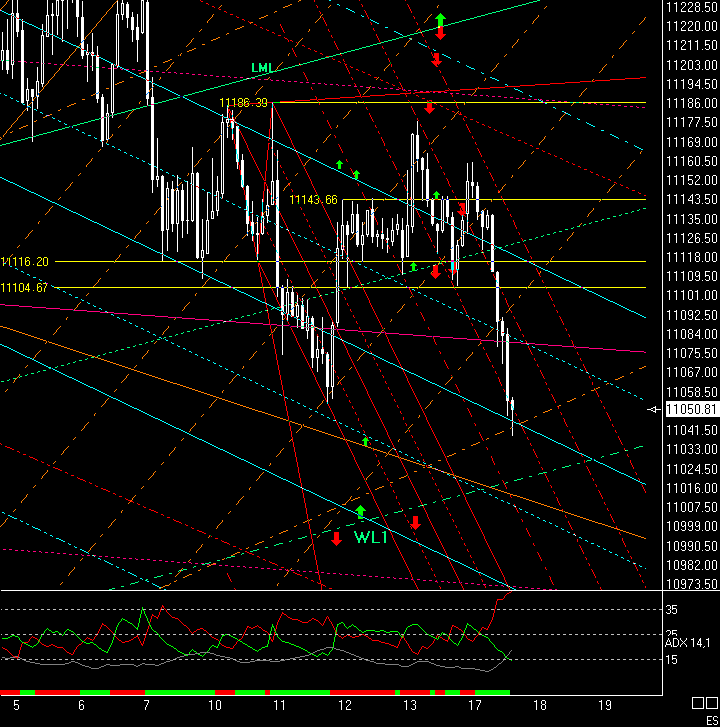The width and height of the screenshot is (720, 727).
Task: Click price axis value 11016.00
Action: 691,488
